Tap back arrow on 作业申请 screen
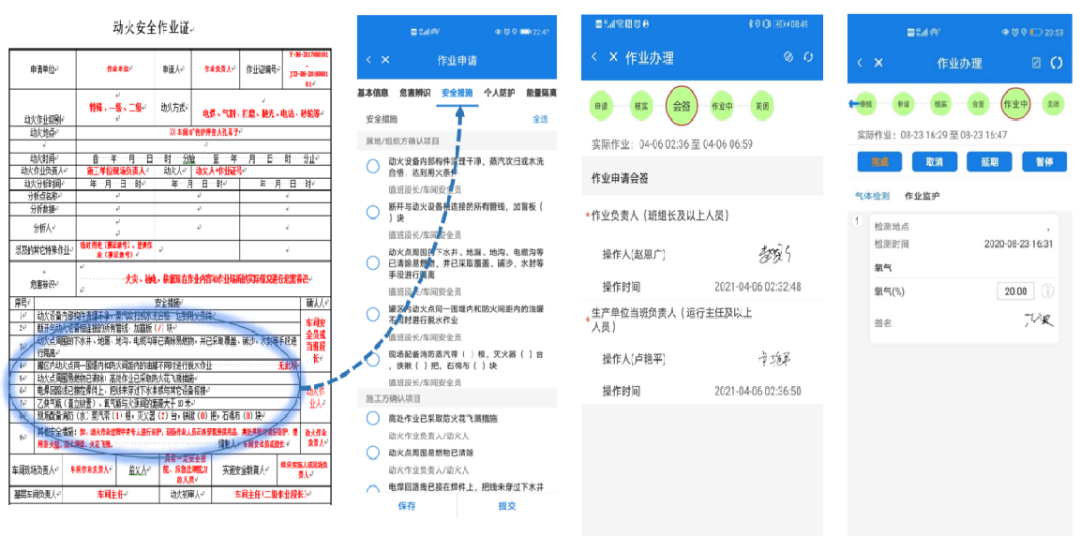The width and height of the screenshot is (1080, 536). tap(369, 59)
